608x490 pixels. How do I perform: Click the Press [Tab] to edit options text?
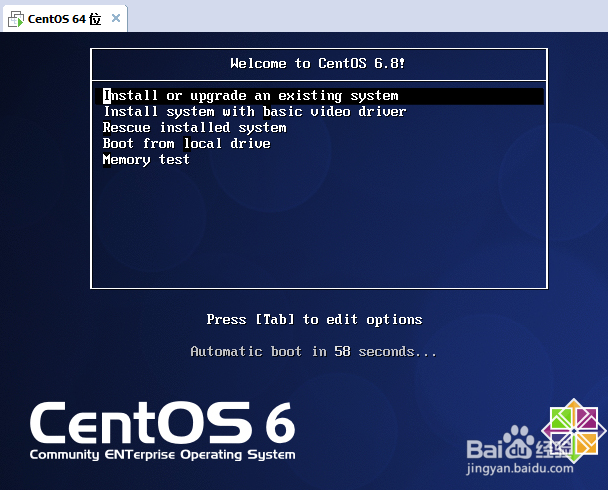click(314, 319)
